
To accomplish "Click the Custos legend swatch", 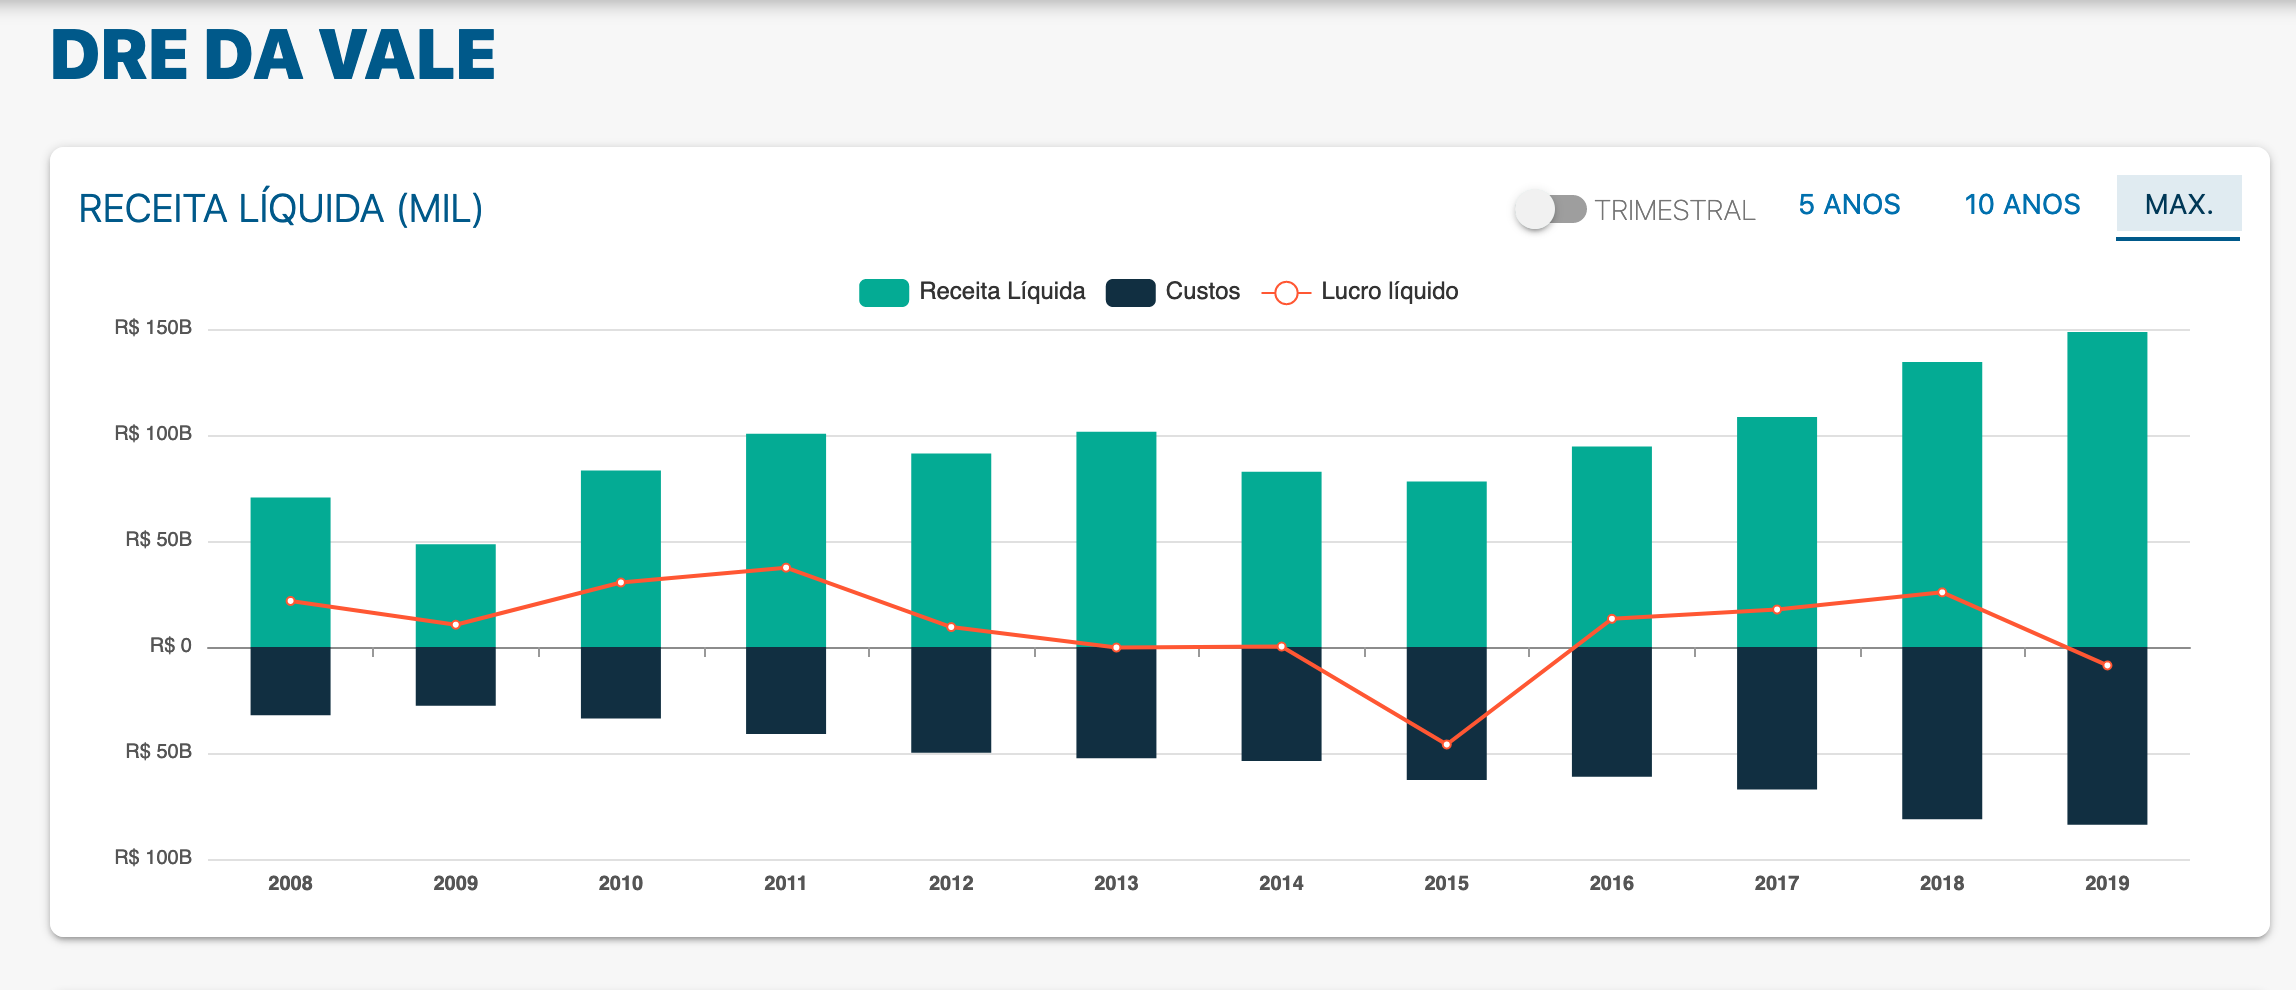I will (1131, 292).
